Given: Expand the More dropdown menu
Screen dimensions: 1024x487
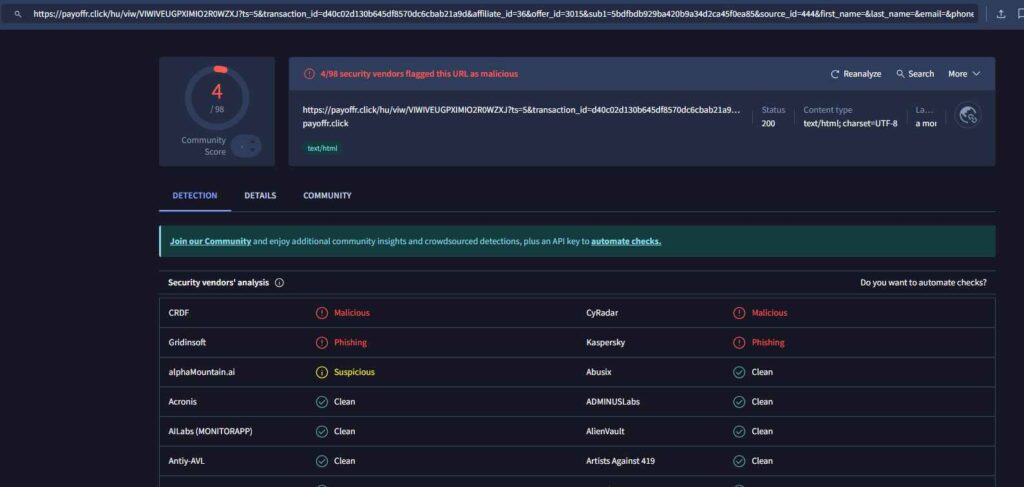Looking at the screenshot, I should (x=964, y=74).
